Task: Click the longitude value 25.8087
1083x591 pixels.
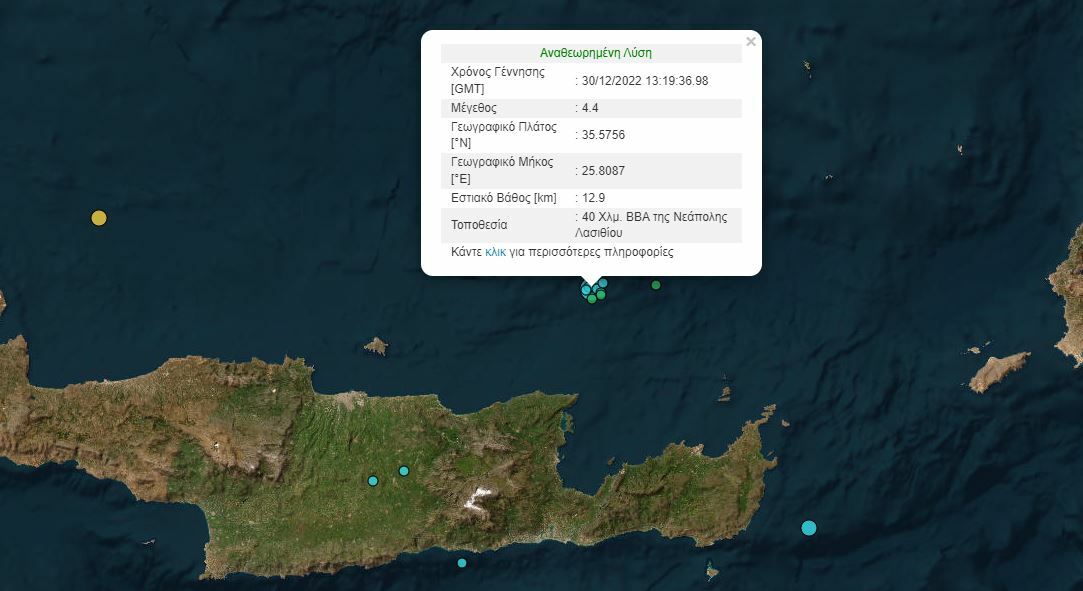Action: click(x=603, y=171)
